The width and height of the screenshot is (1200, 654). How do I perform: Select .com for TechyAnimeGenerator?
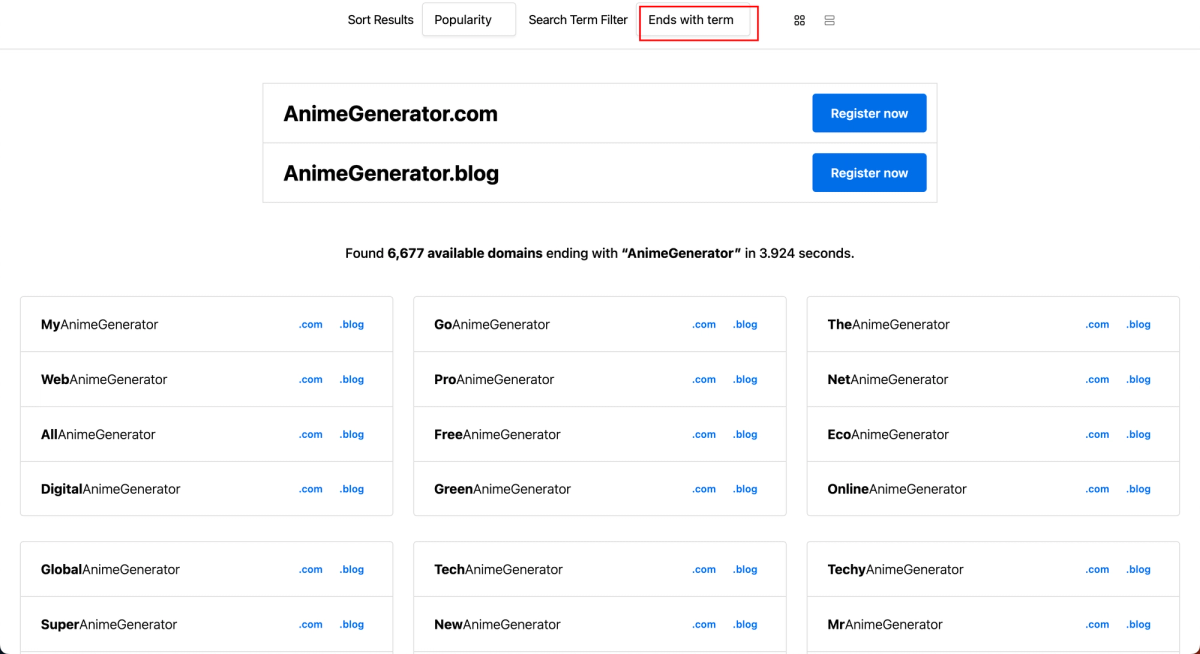tap(1098, 570)
